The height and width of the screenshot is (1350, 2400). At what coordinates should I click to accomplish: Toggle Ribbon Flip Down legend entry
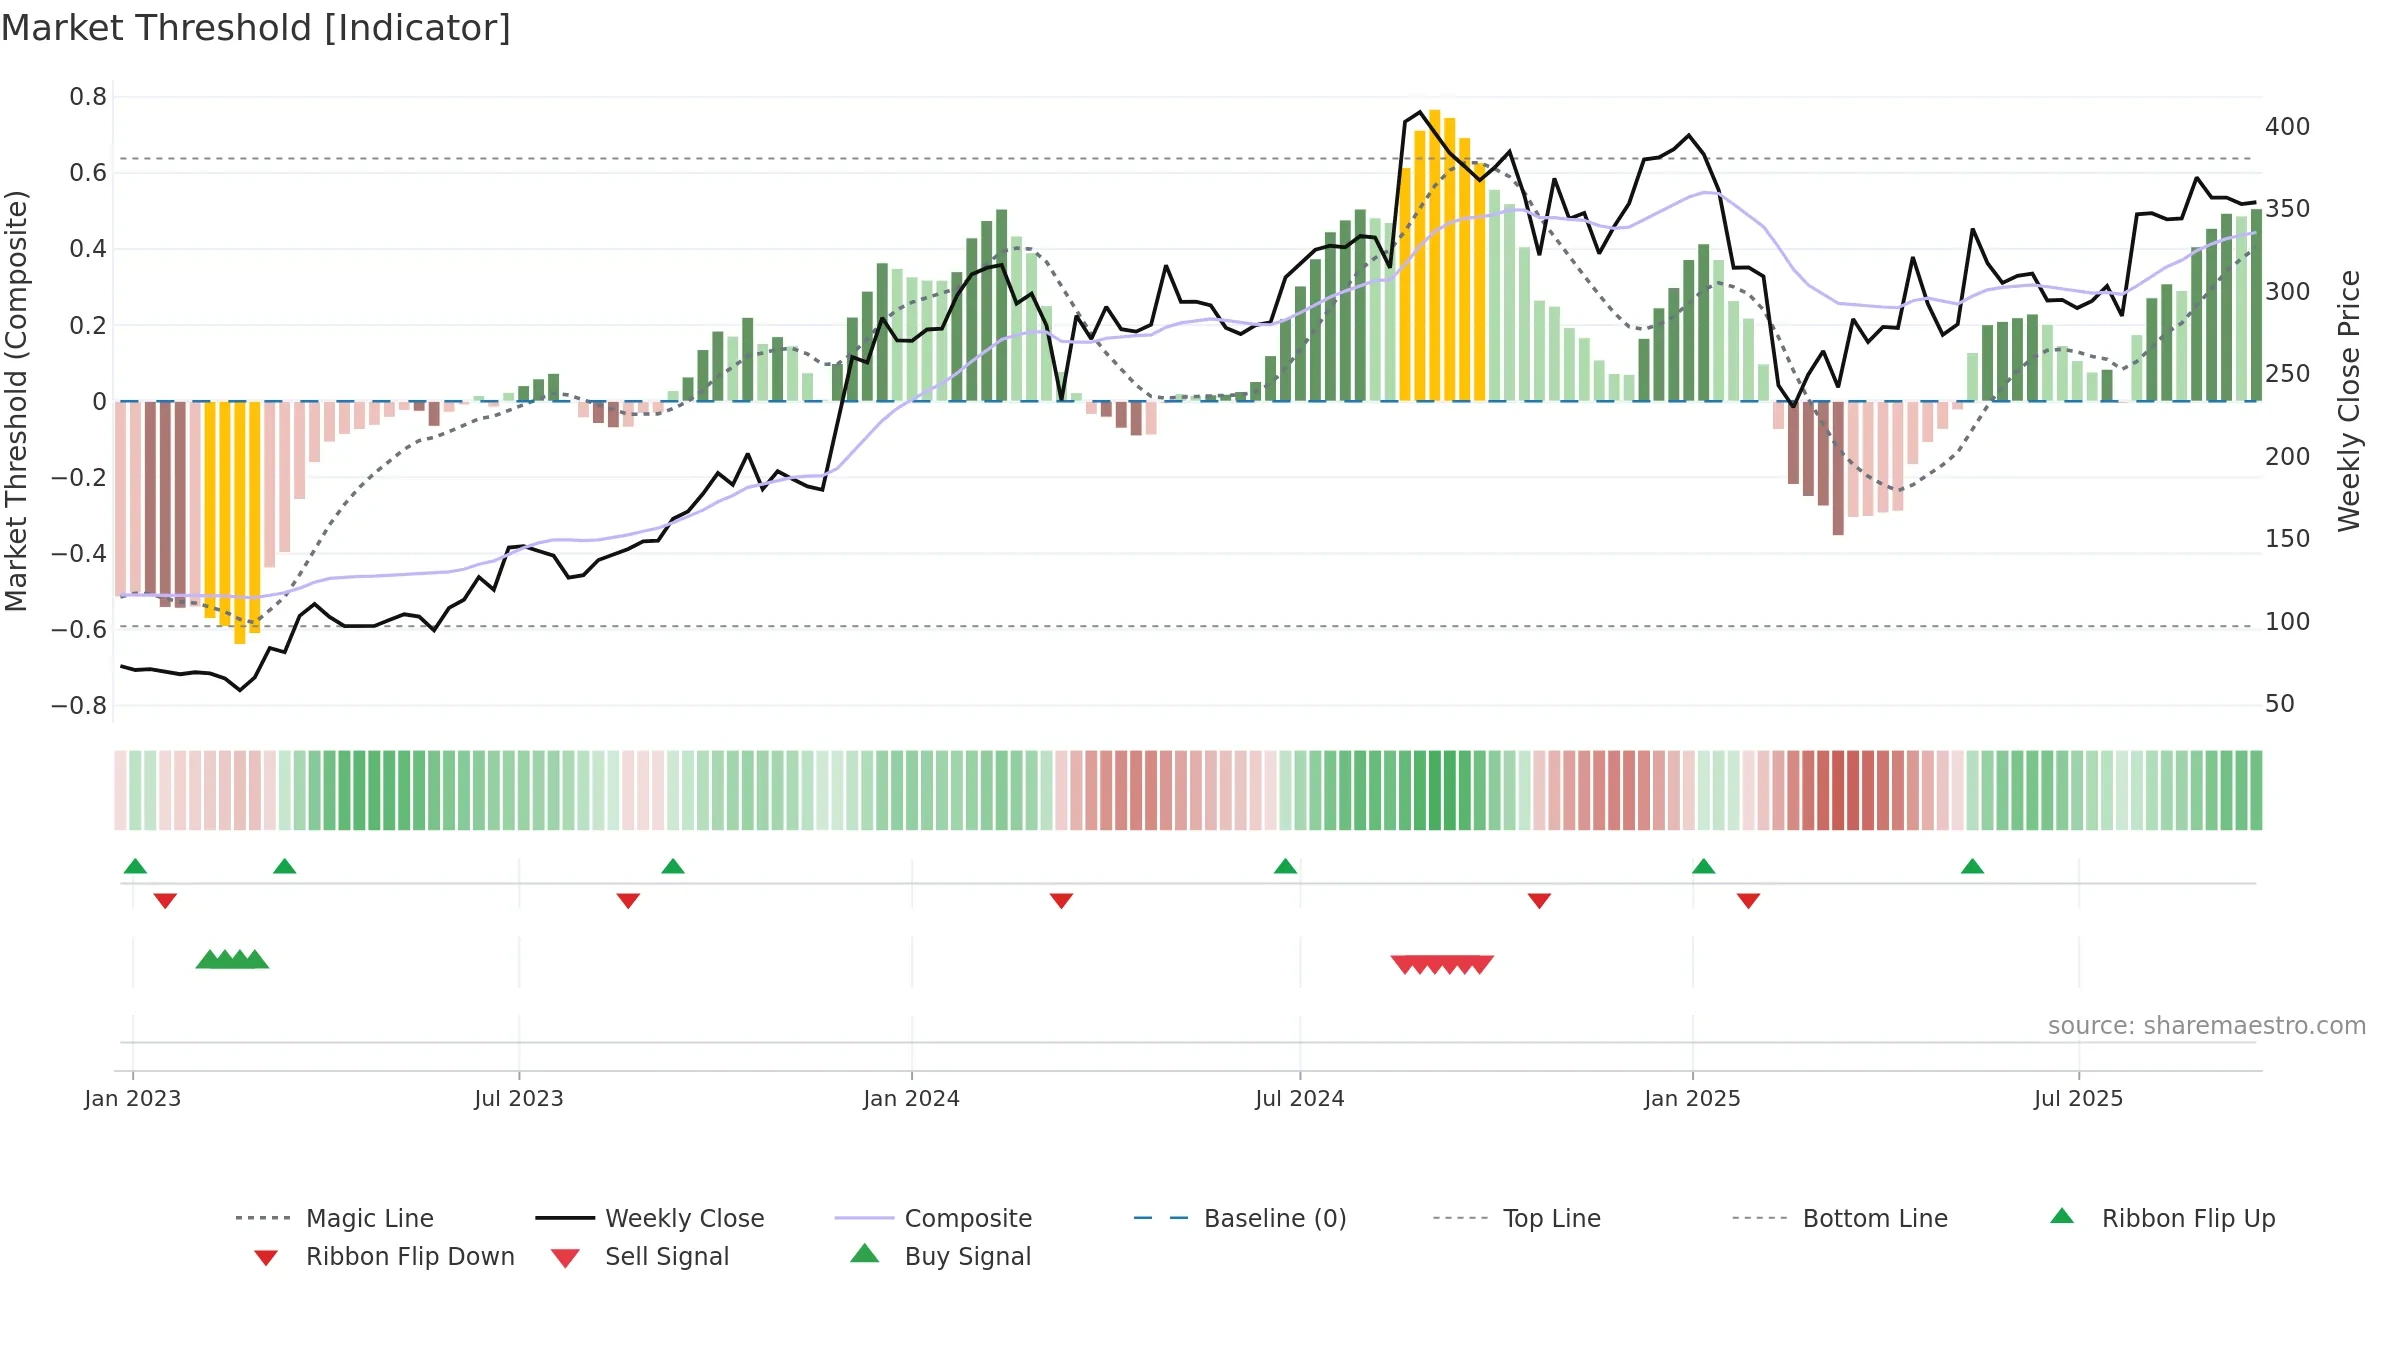tap(384, 1256)
